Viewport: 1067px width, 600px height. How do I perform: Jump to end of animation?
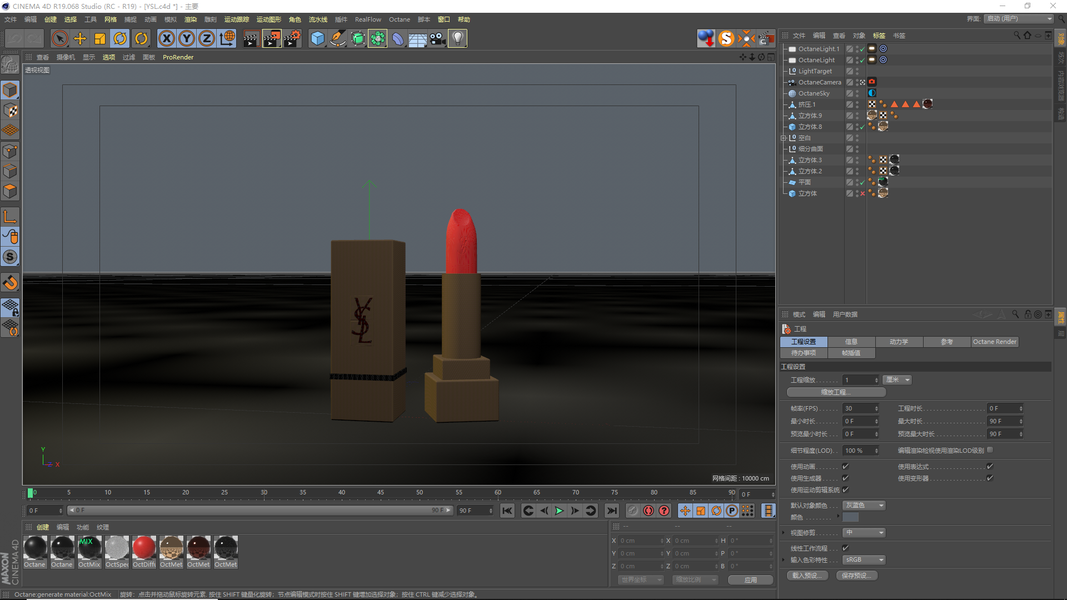612,510
